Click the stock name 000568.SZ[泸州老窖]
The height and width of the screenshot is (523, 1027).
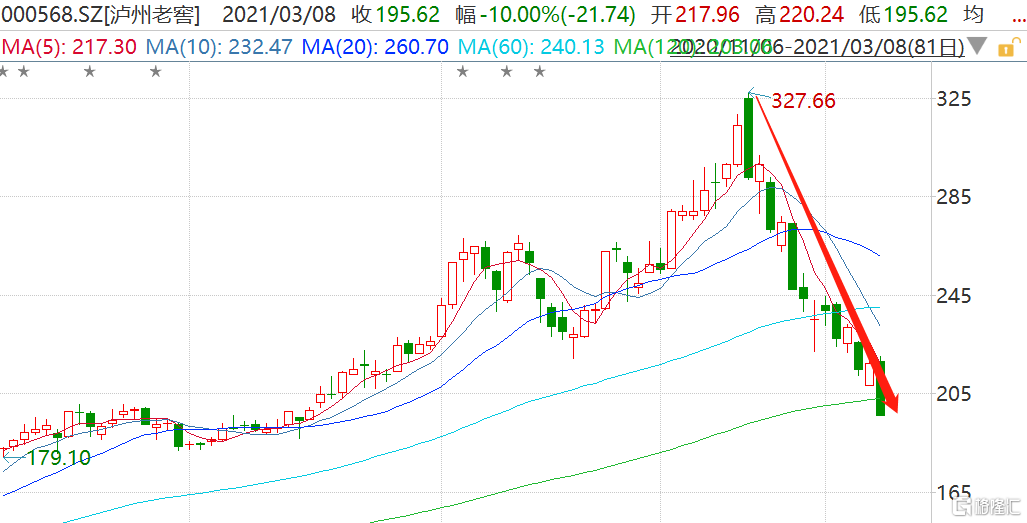point(100,15)
